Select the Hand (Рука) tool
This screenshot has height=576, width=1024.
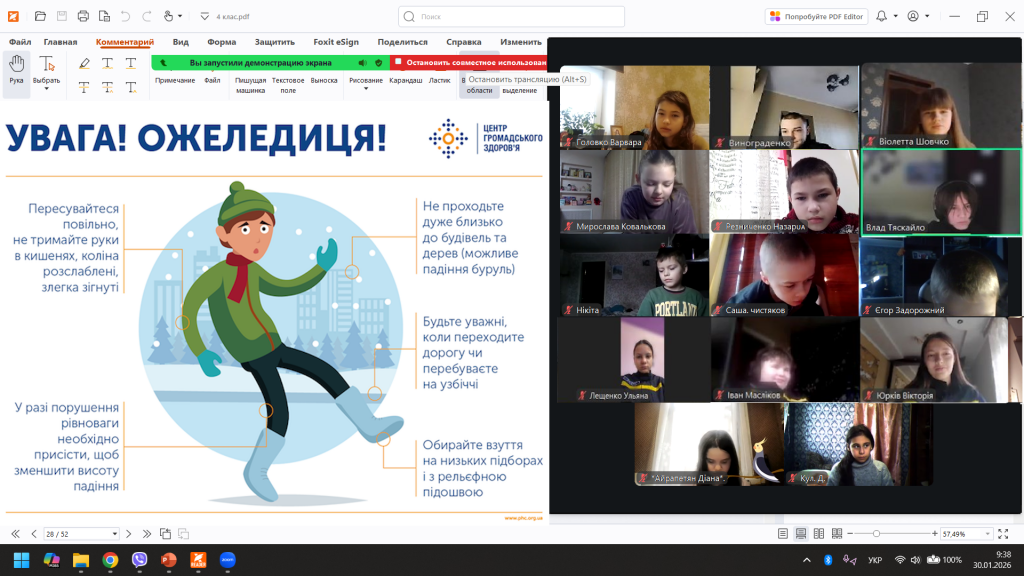[16, 70]
